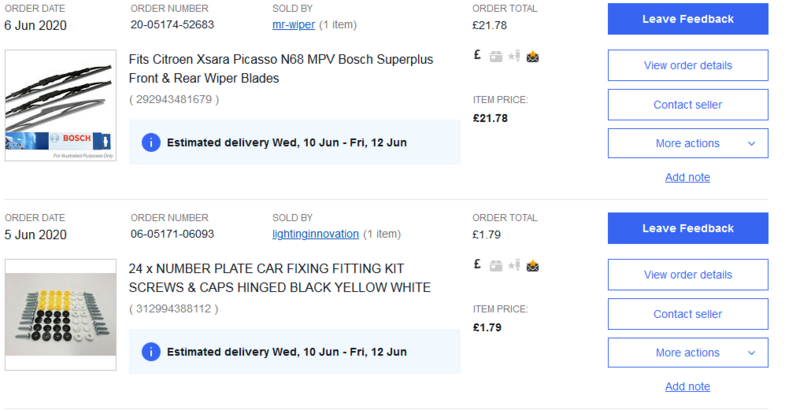Leave Feedback for the mr-wiper order
The width and height of the screenshot is (800, 410).
pos(688,19)
